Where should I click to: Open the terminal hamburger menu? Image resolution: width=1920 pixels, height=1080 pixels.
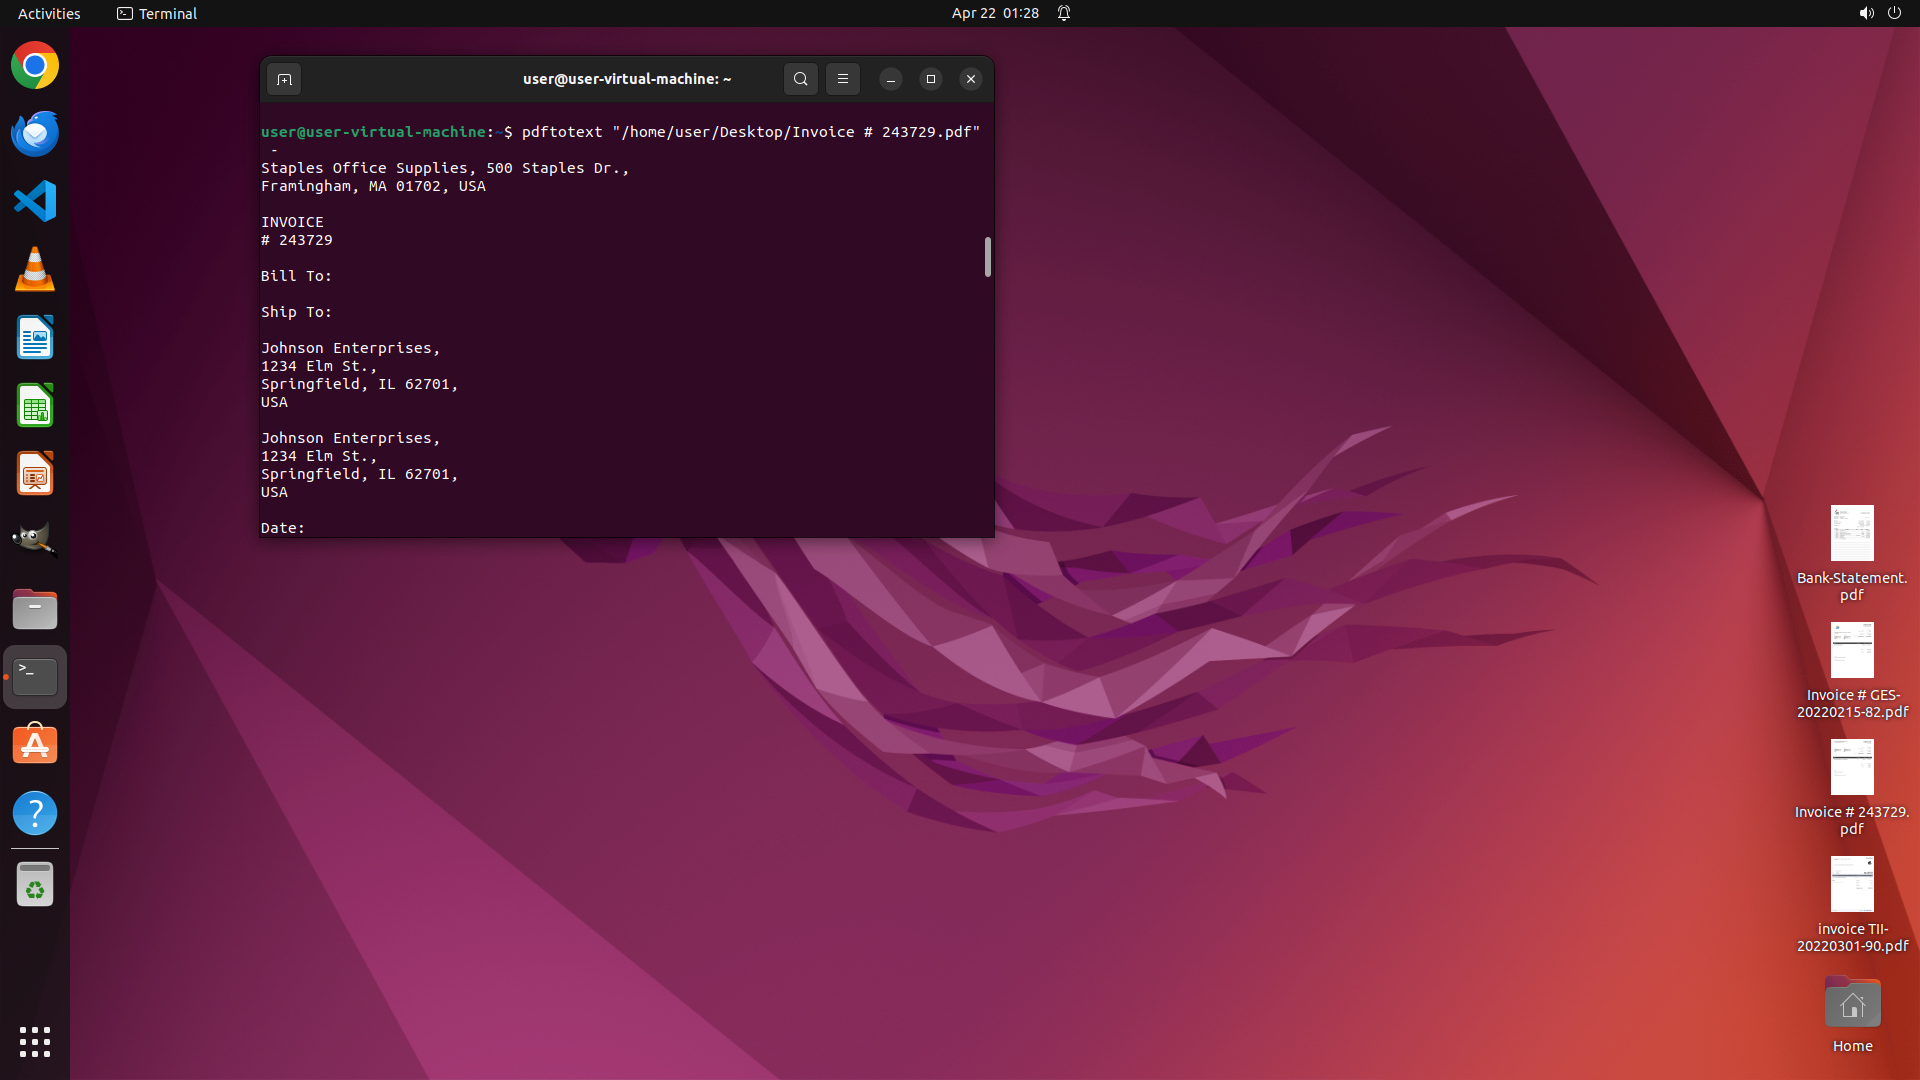(x=843, y=79)
